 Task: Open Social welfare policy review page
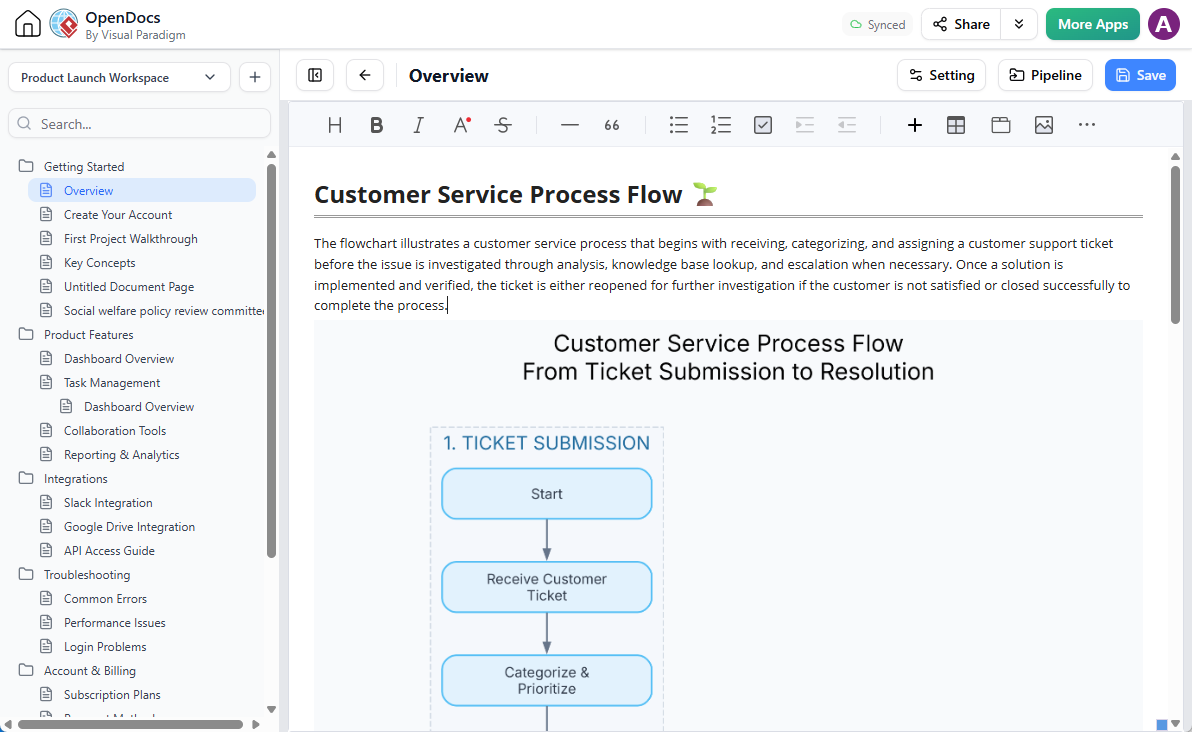[x=163, y=310]
